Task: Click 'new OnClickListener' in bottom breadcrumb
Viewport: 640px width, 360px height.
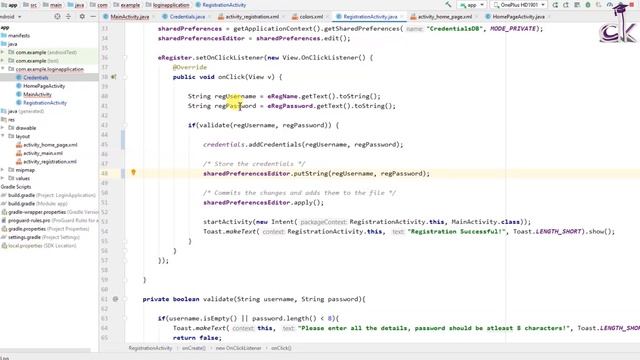Action: [238, 348]
